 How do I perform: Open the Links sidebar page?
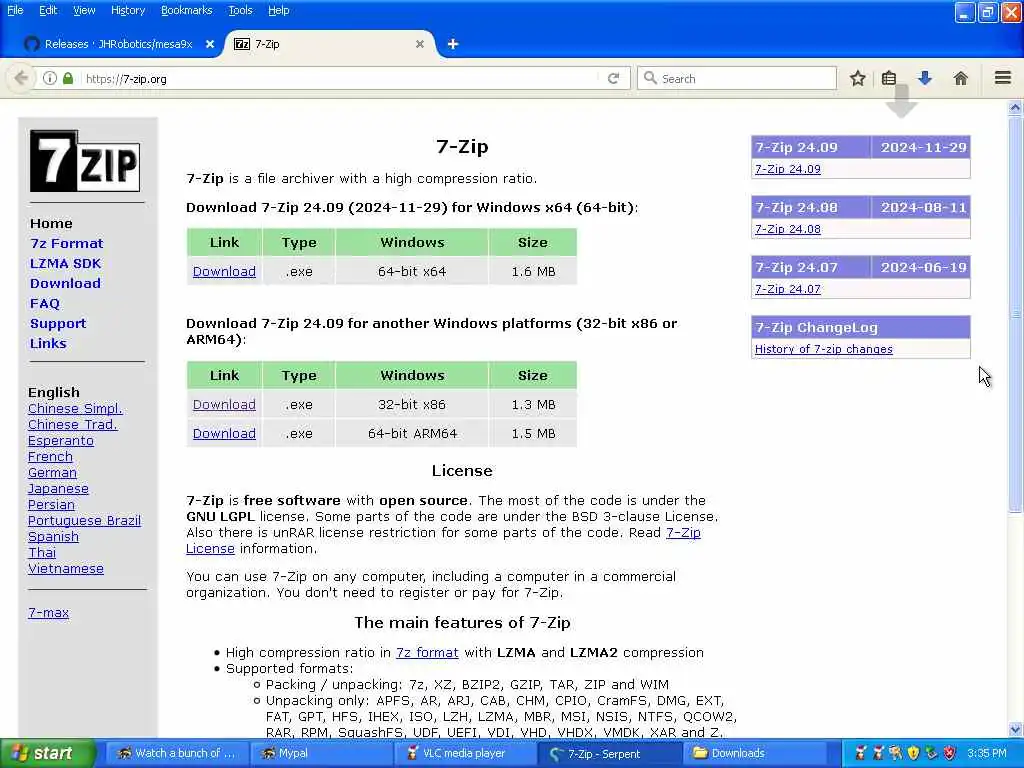coord(48,343)
